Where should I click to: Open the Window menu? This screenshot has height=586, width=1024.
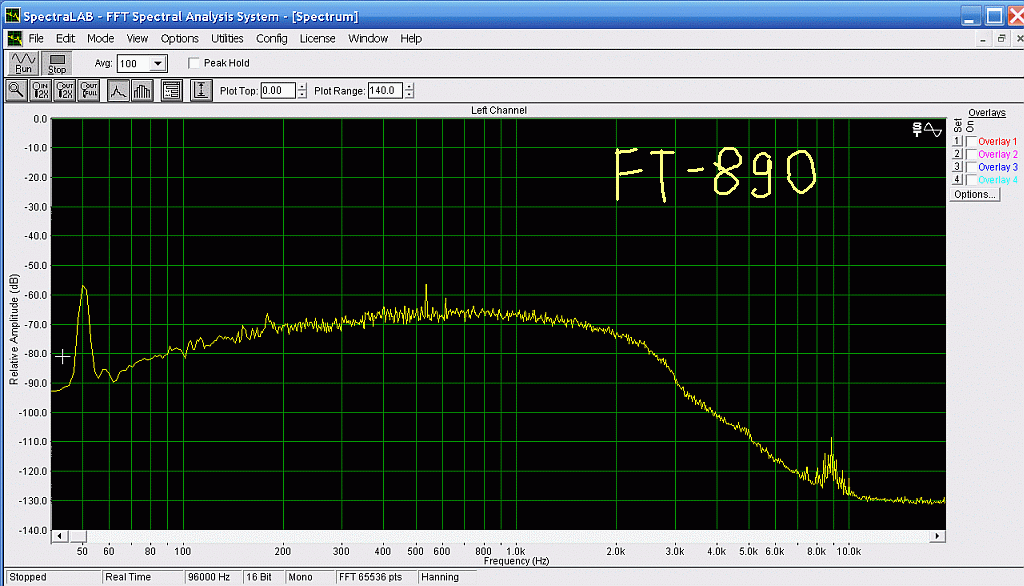368,39
